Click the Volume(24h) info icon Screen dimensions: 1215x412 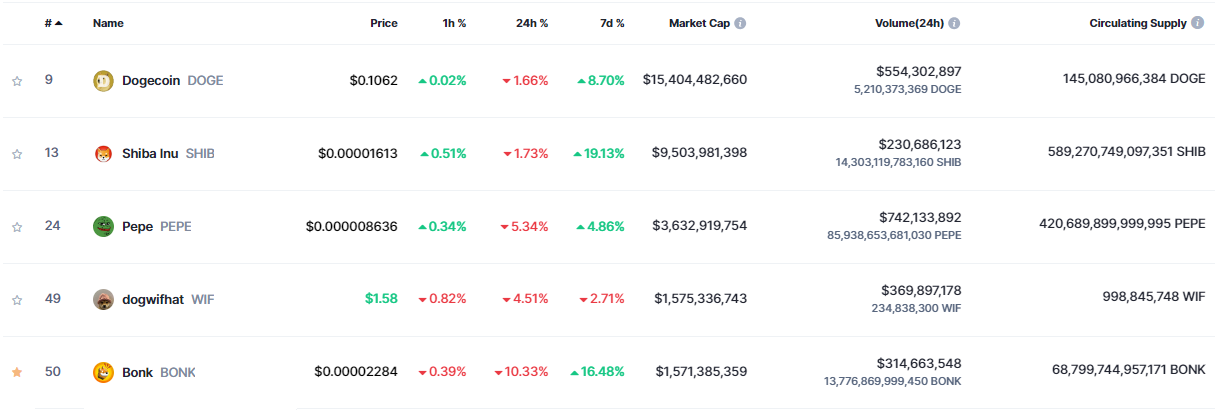click(x=954, y=23)
